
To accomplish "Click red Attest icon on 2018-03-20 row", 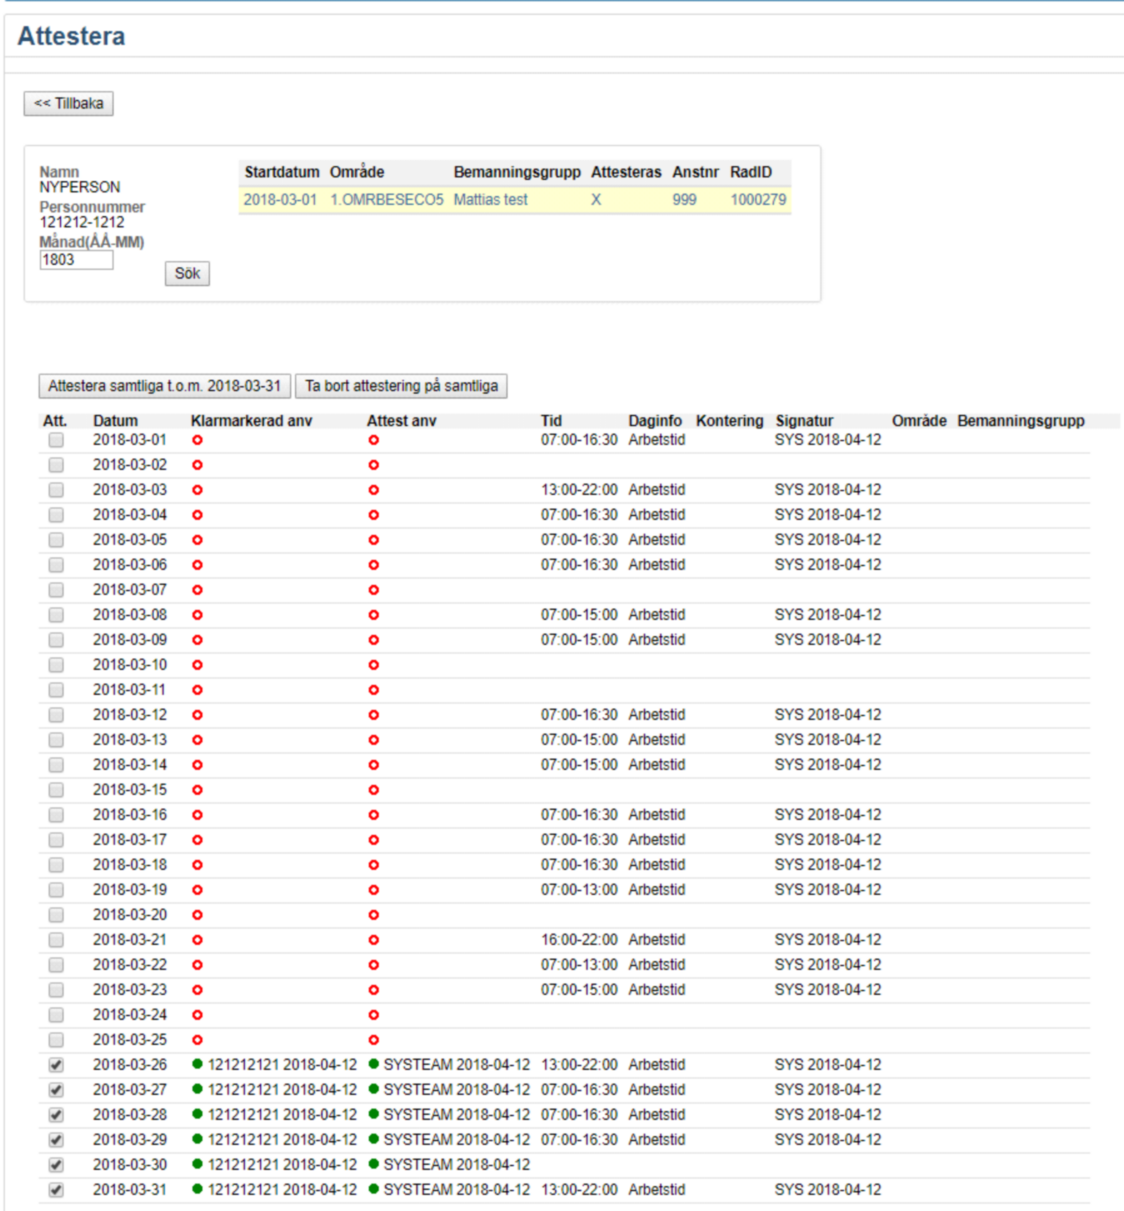I will click(374, 915).
